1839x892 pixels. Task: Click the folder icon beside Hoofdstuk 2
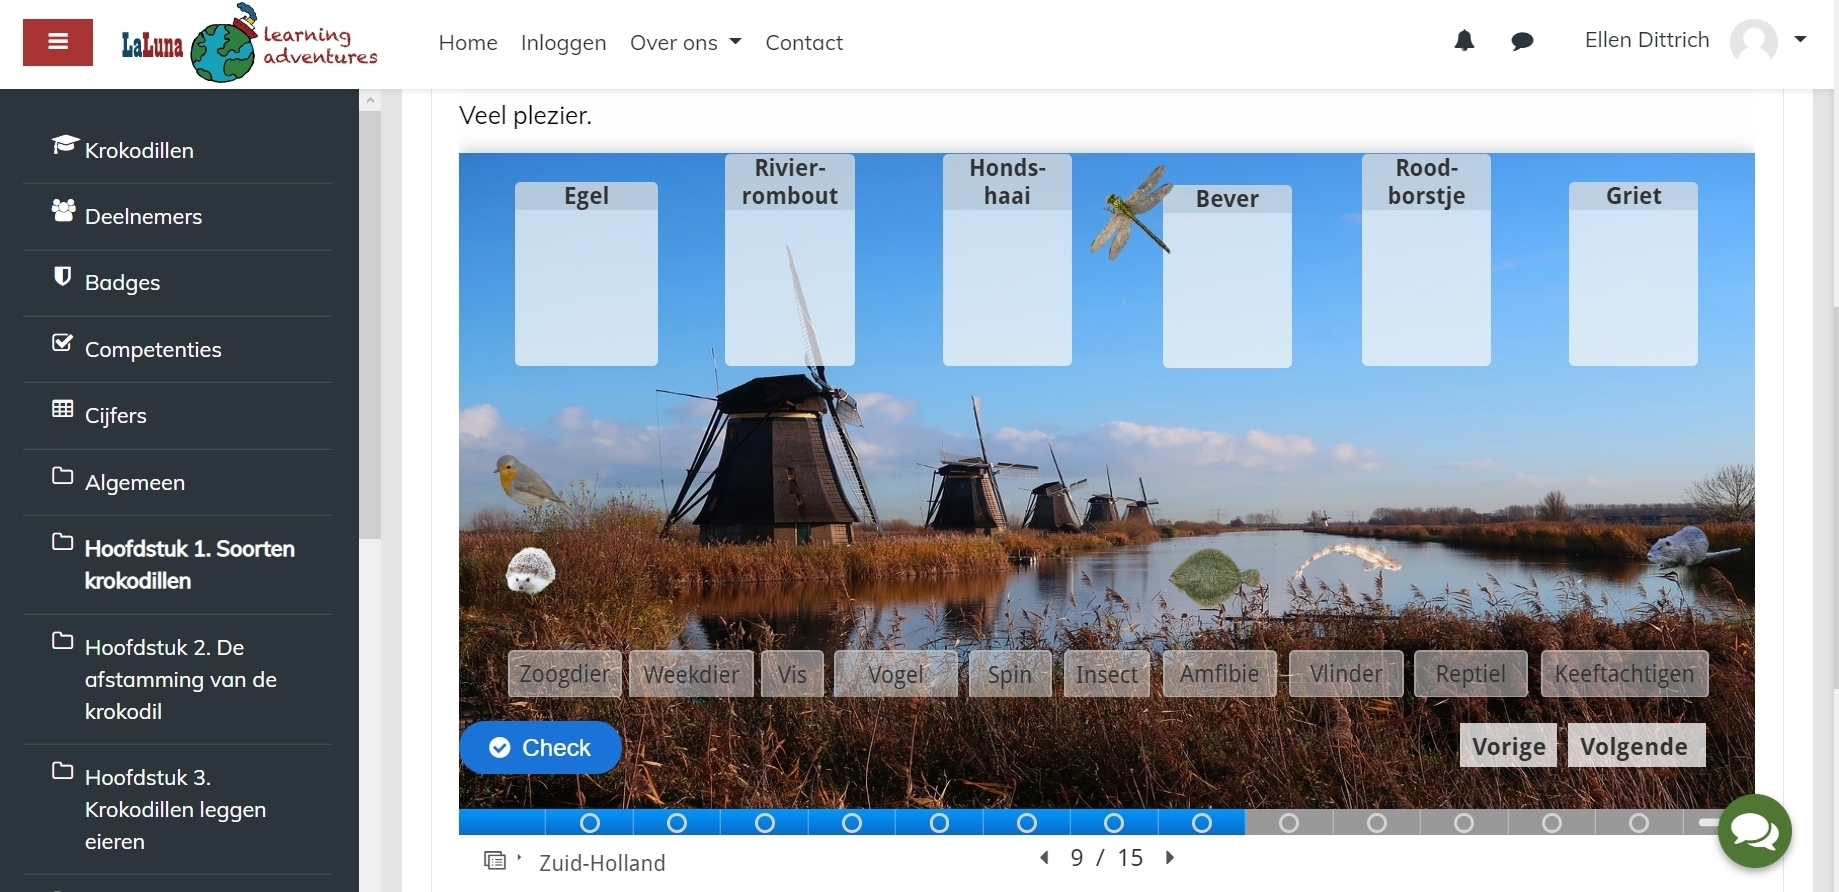pos(62,640)
